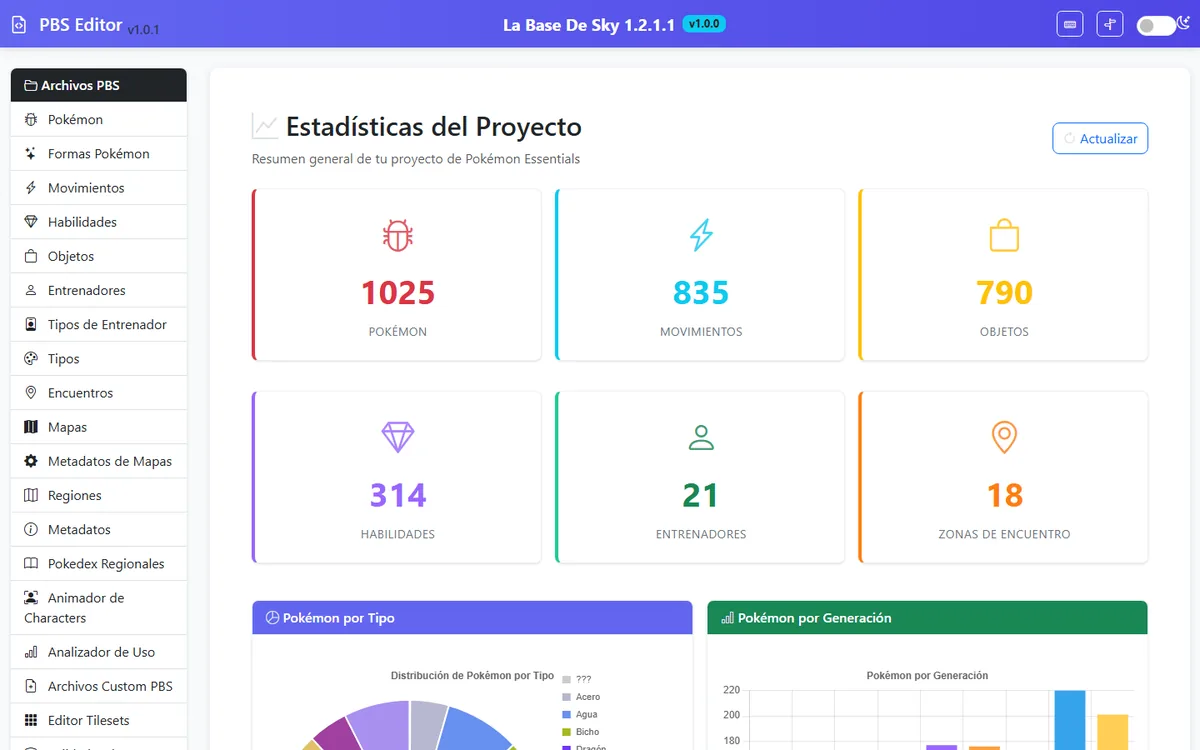
Task: Click the gem icon on Habilidades card
Action: click(398, 438)
